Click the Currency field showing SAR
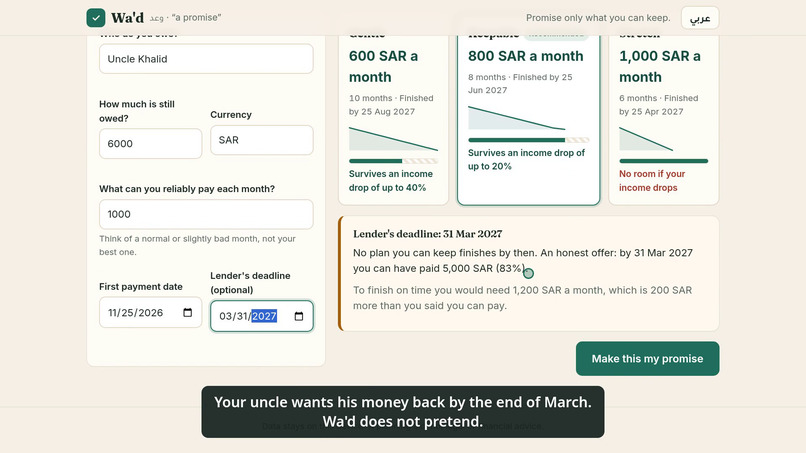This screenshot has width=806, height=453. tap(262, 140)
